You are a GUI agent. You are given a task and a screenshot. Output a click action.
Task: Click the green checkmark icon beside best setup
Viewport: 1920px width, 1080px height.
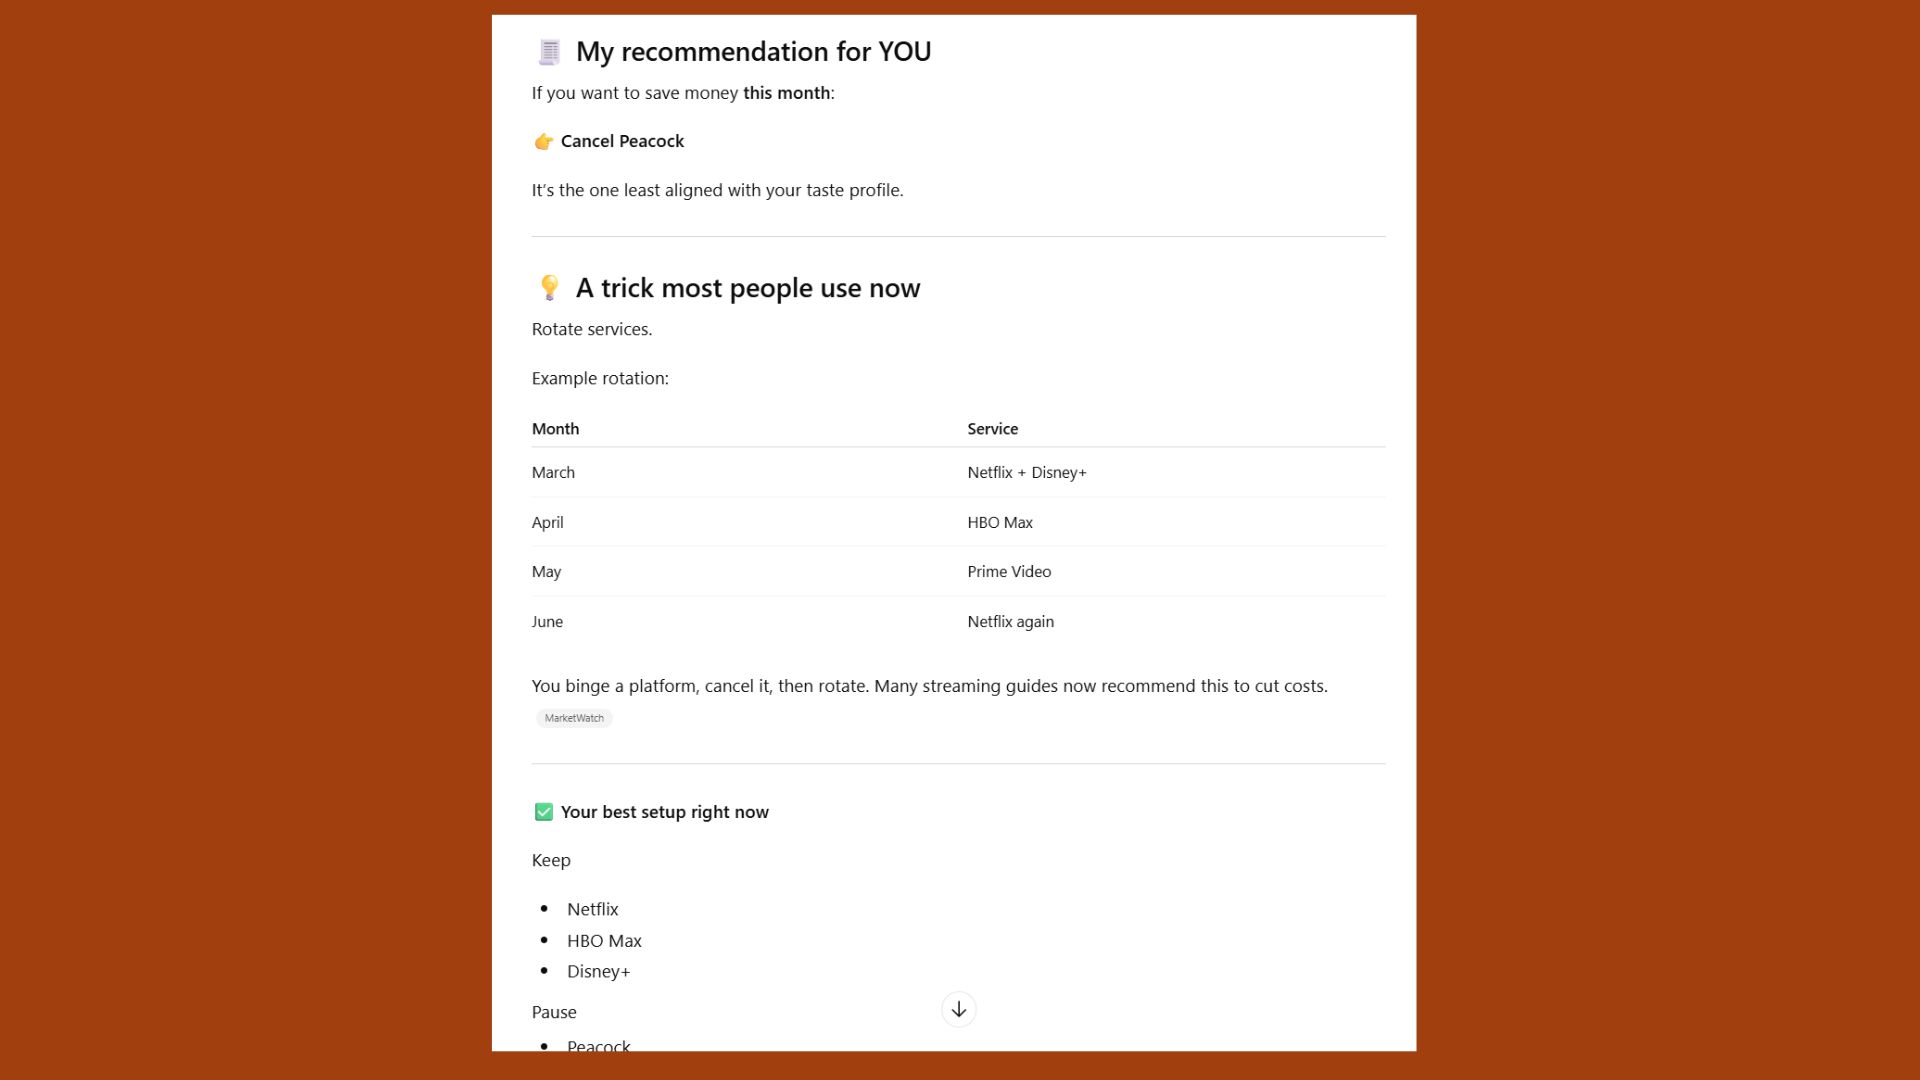coord(543,811)
